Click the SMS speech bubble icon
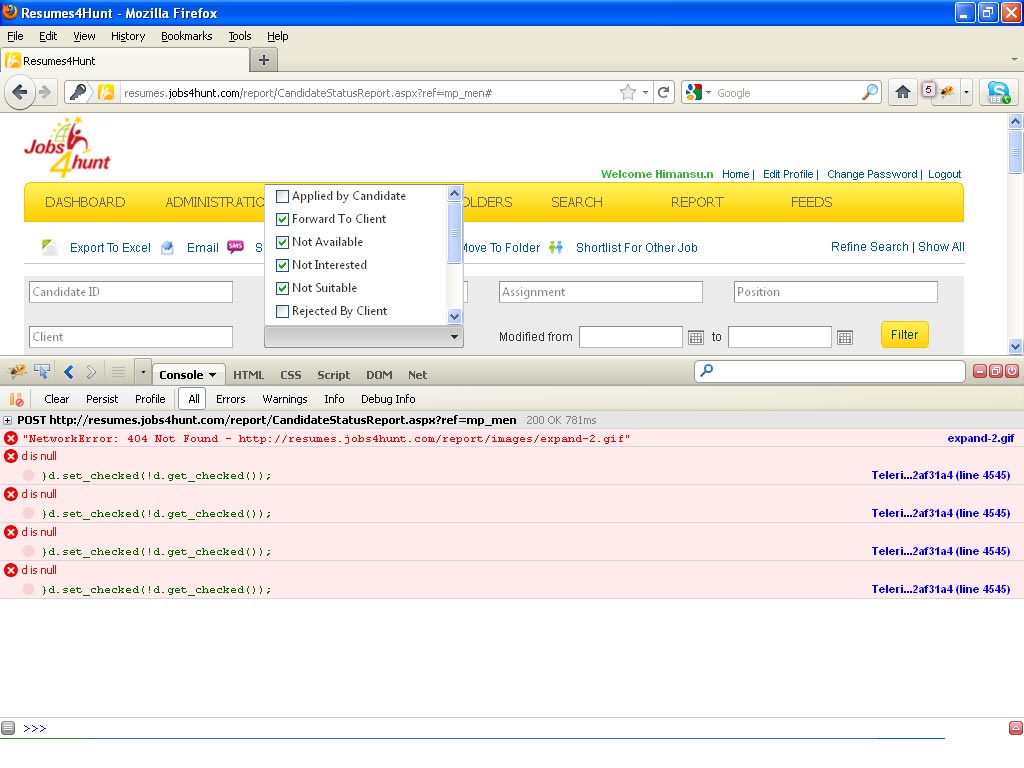Image resolution: width=1024 pixels, height=768 pixels. 235,247
